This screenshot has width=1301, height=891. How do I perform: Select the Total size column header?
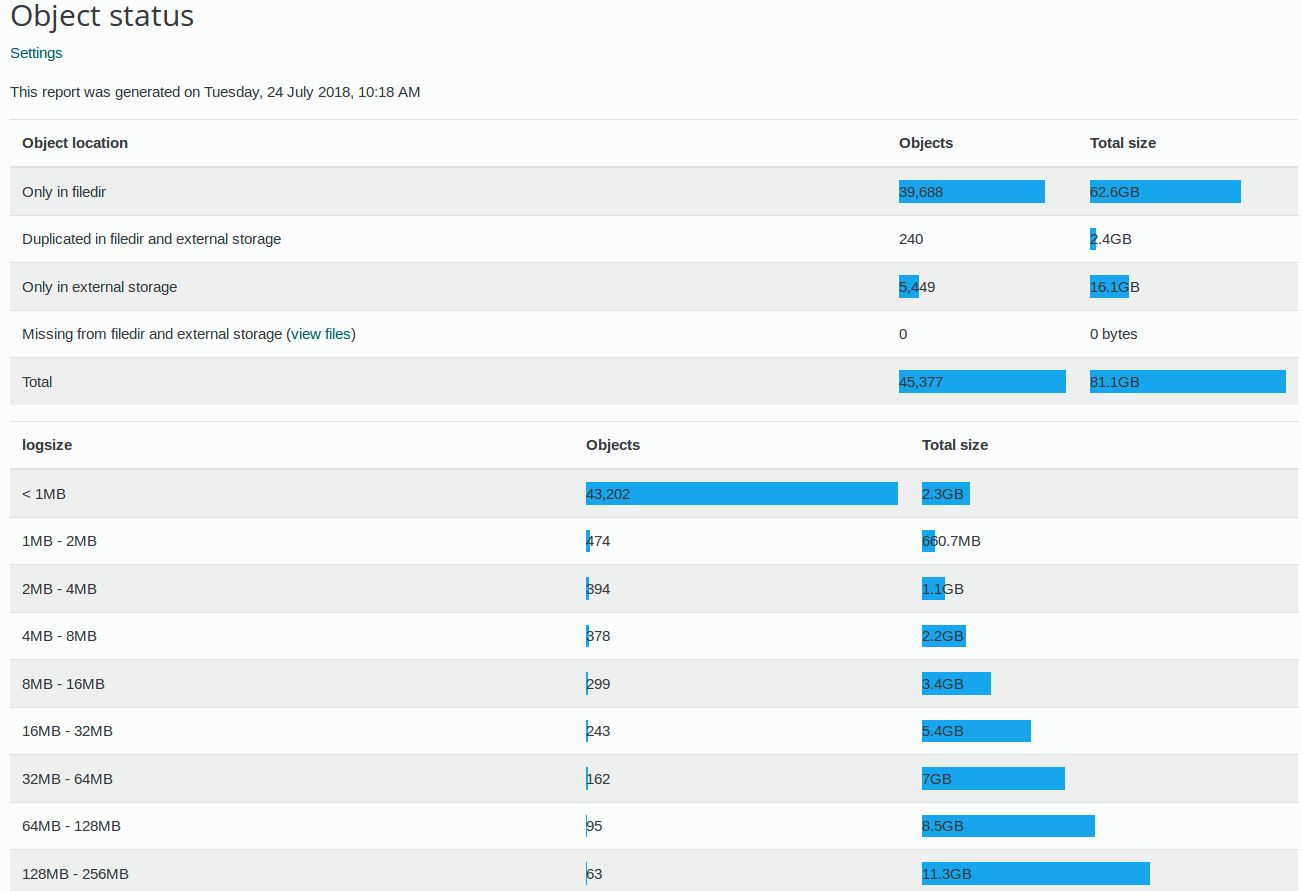coord(1122,142)
